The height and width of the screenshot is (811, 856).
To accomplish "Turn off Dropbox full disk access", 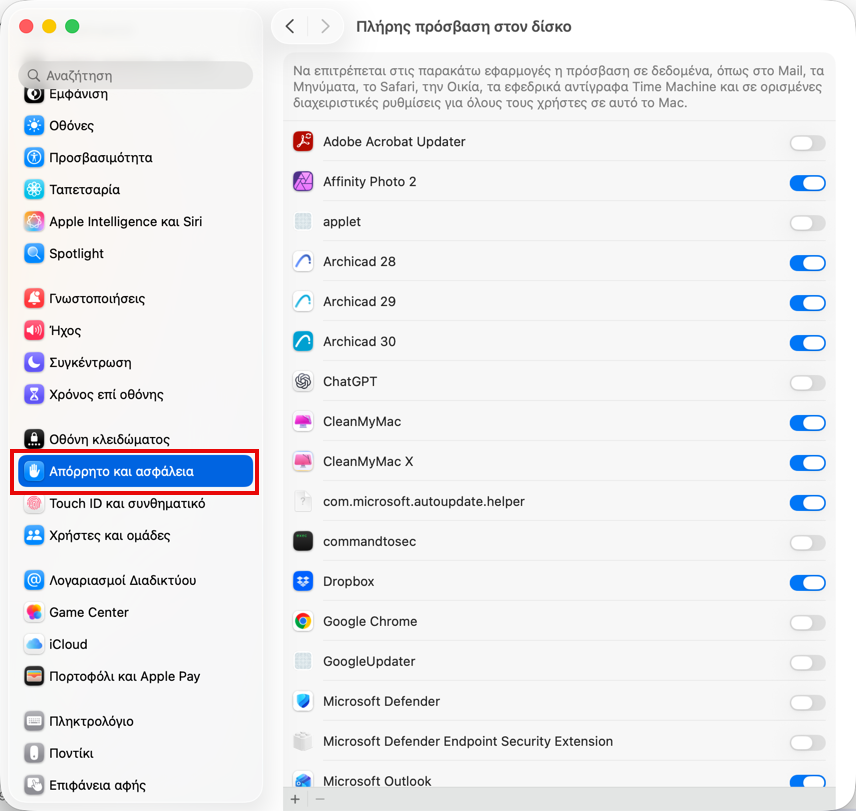I will [807, 583].
